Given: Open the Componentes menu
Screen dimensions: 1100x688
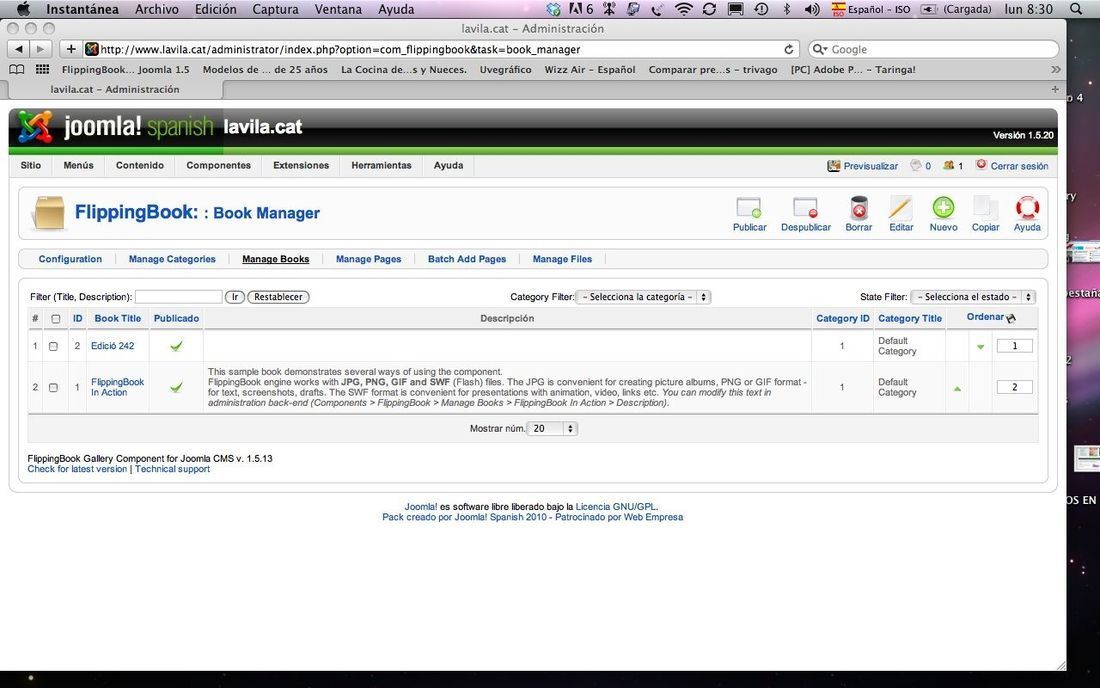Looking at the screenshot, I should (218, 166).
